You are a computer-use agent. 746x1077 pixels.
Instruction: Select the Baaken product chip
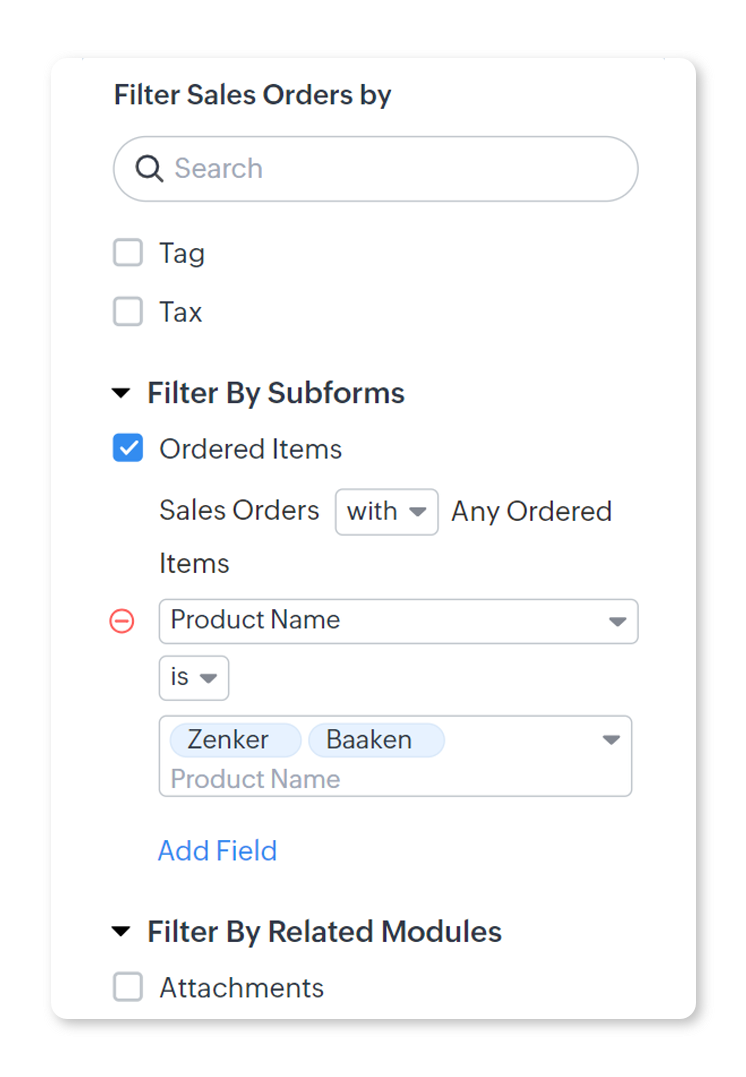(x=369, y=740)
